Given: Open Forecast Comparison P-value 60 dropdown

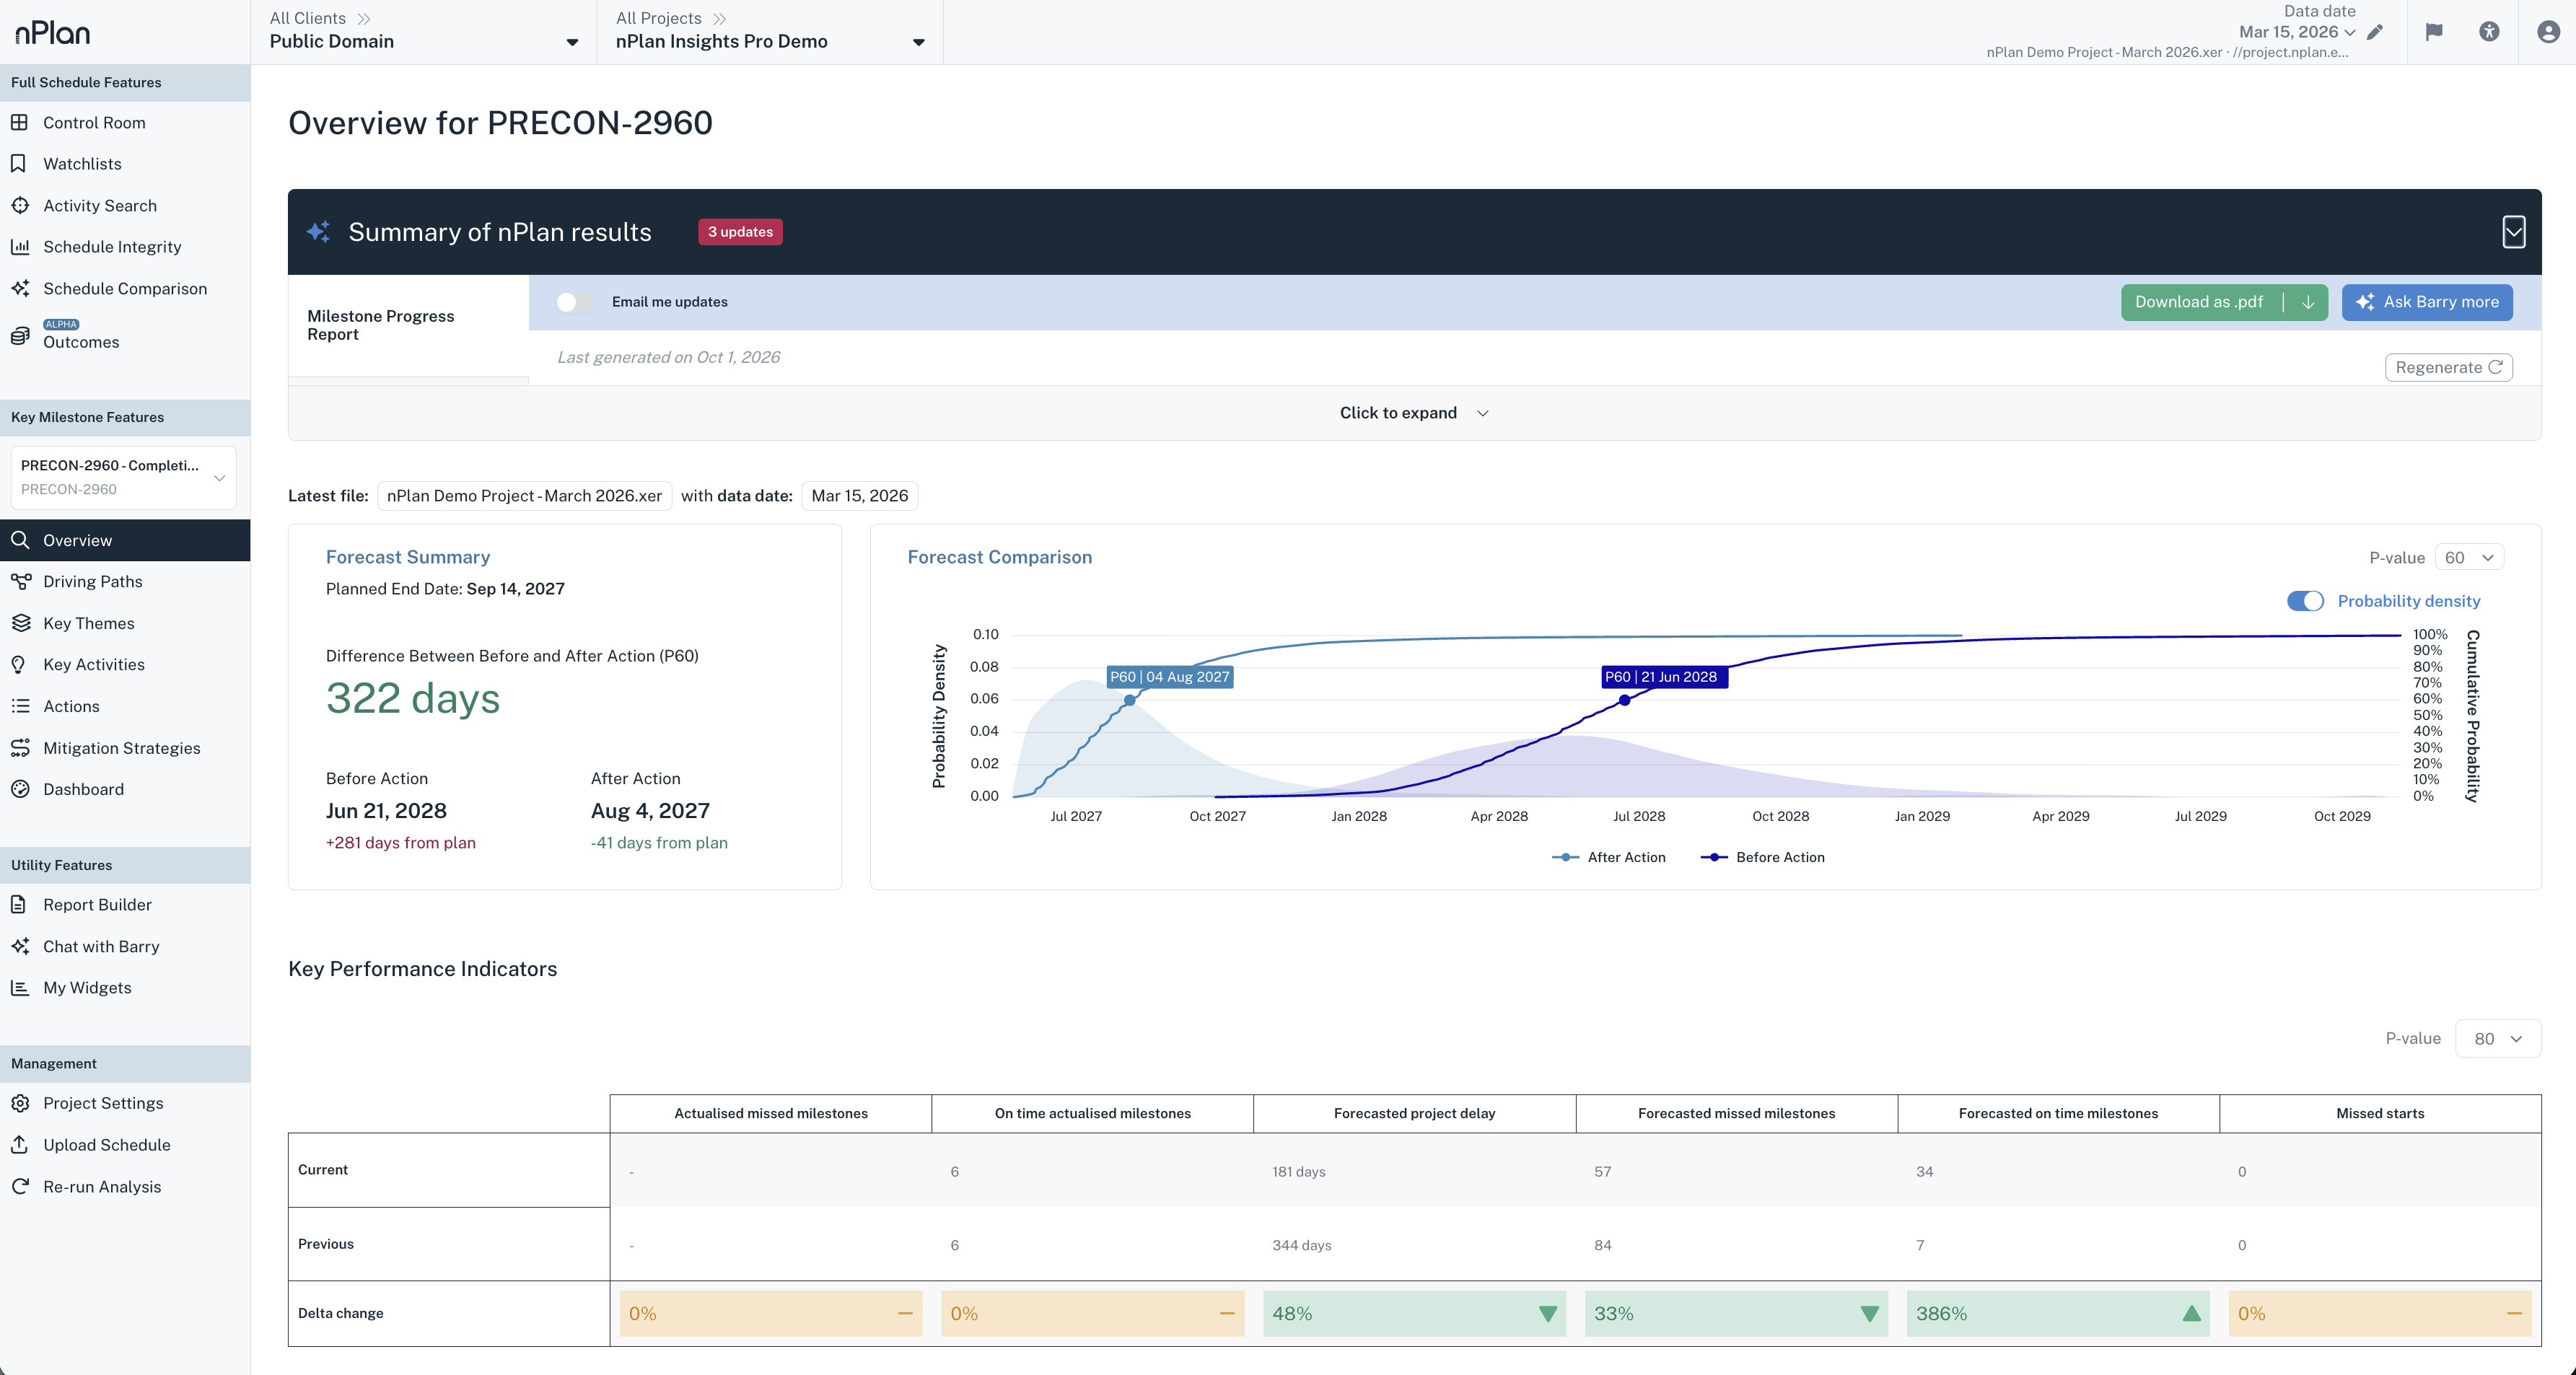Looking at the screenshot, I should pos(2469,557).
